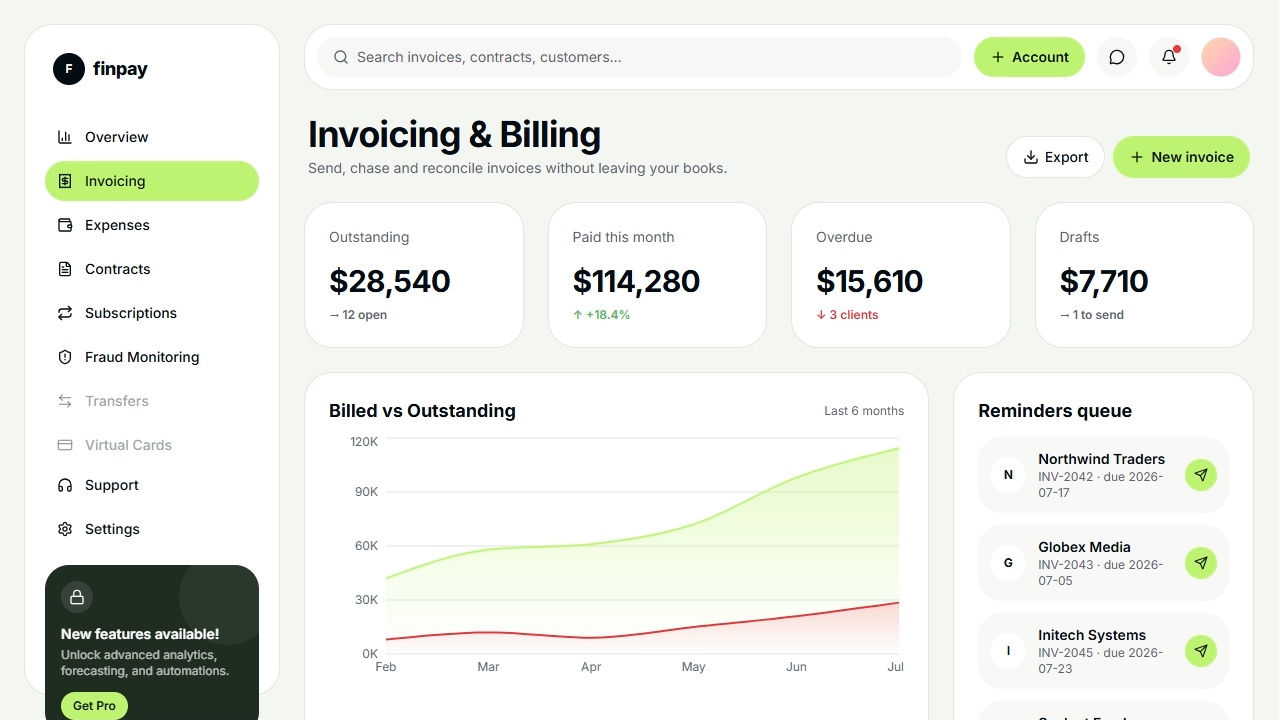The image size is (1280, 720).
Task: Send reminder to Northwind Traders
Action: click(1201, 475)
